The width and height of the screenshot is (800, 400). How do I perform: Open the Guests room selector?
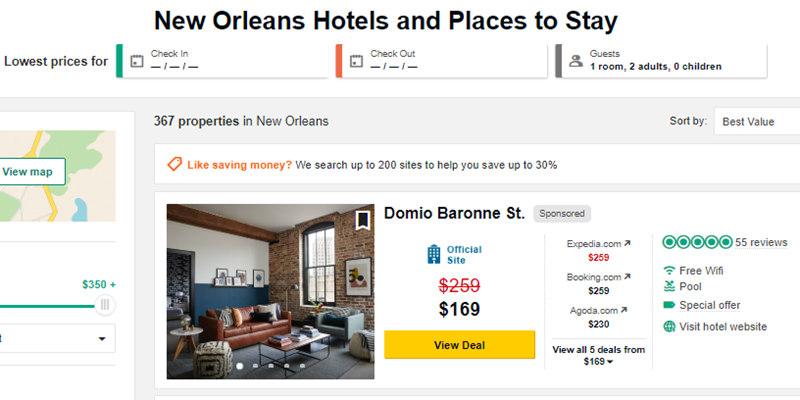[x=661, y=60]
